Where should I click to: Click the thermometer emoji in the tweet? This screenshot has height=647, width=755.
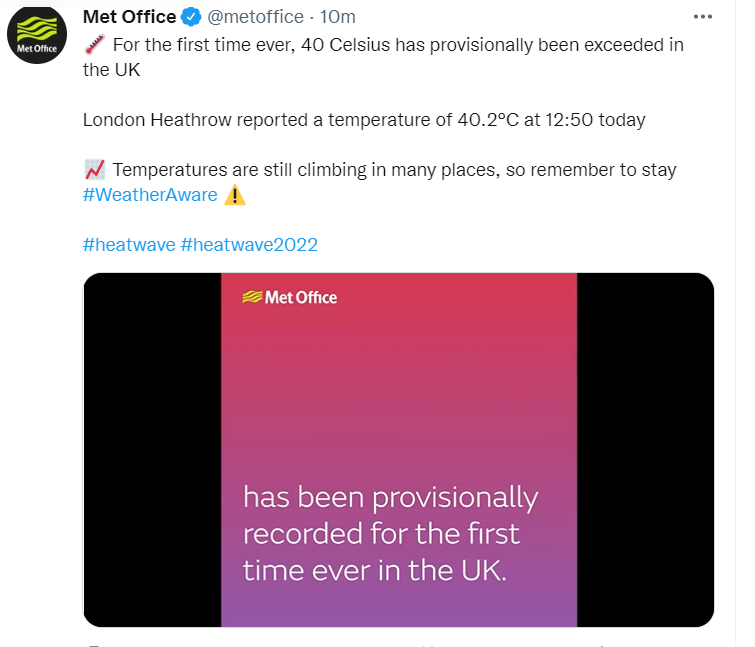point(95,45)
